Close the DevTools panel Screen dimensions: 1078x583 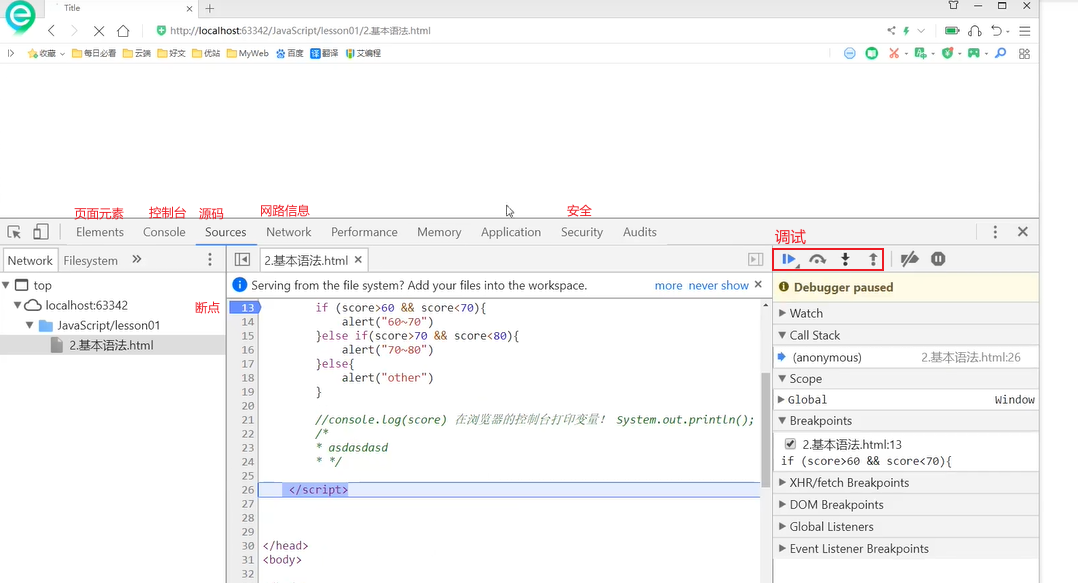coord(1023,232)
